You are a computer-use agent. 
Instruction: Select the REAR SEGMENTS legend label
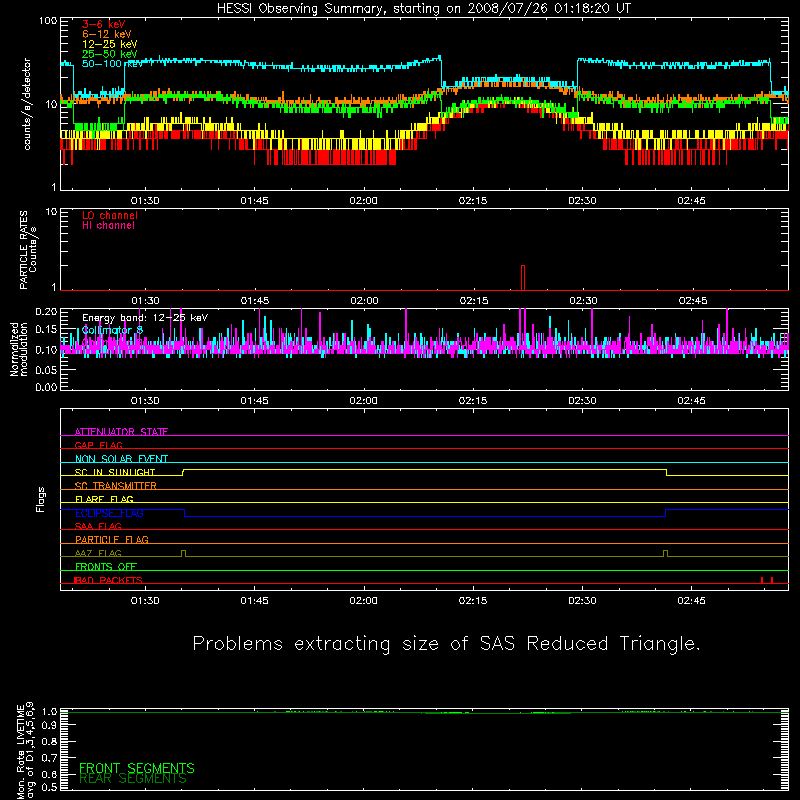coord(133,779)
